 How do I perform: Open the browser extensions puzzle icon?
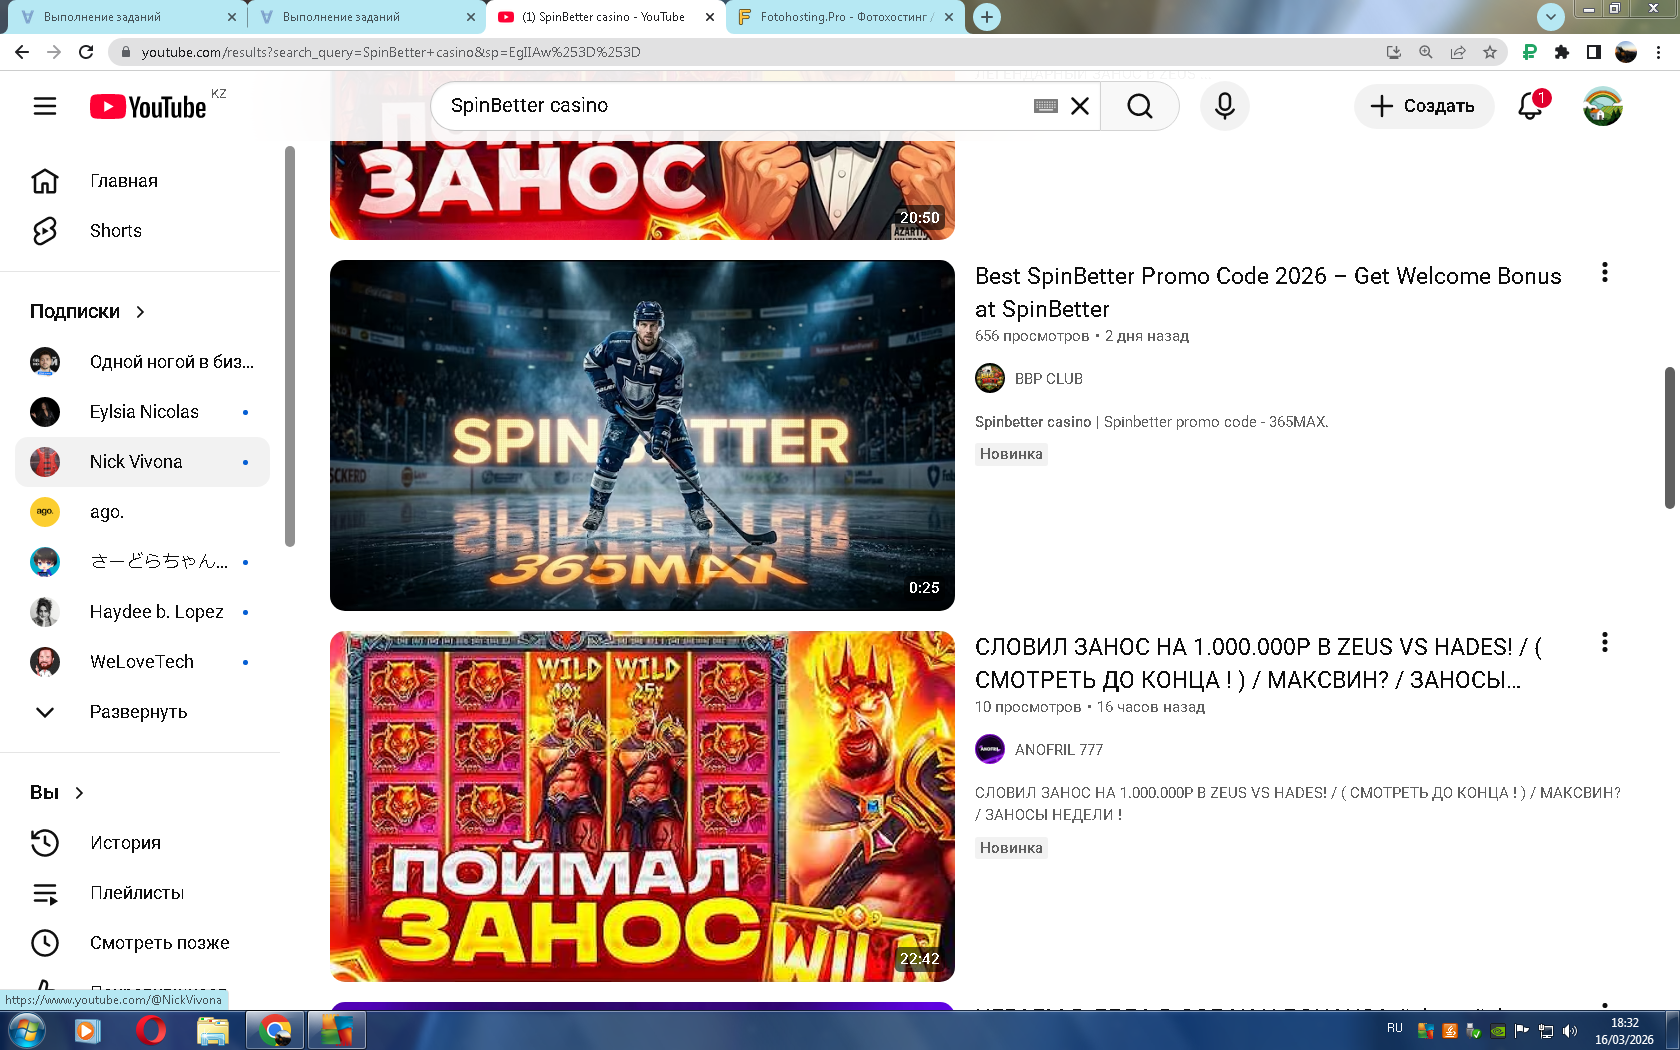click(1562, 52)
